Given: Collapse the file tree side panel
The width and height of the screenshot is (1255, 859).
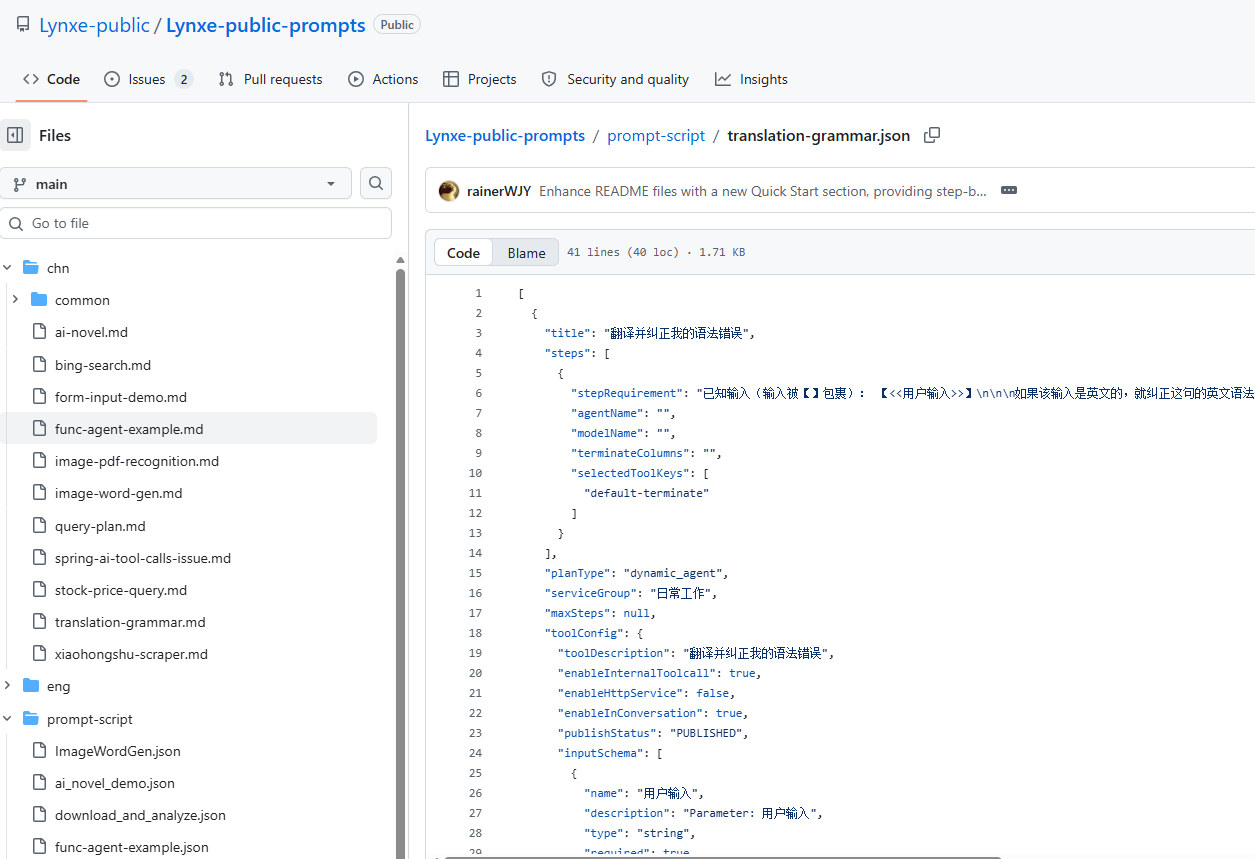Looking at the screenshot, I should pyautogui.click(x=15, y=135).
